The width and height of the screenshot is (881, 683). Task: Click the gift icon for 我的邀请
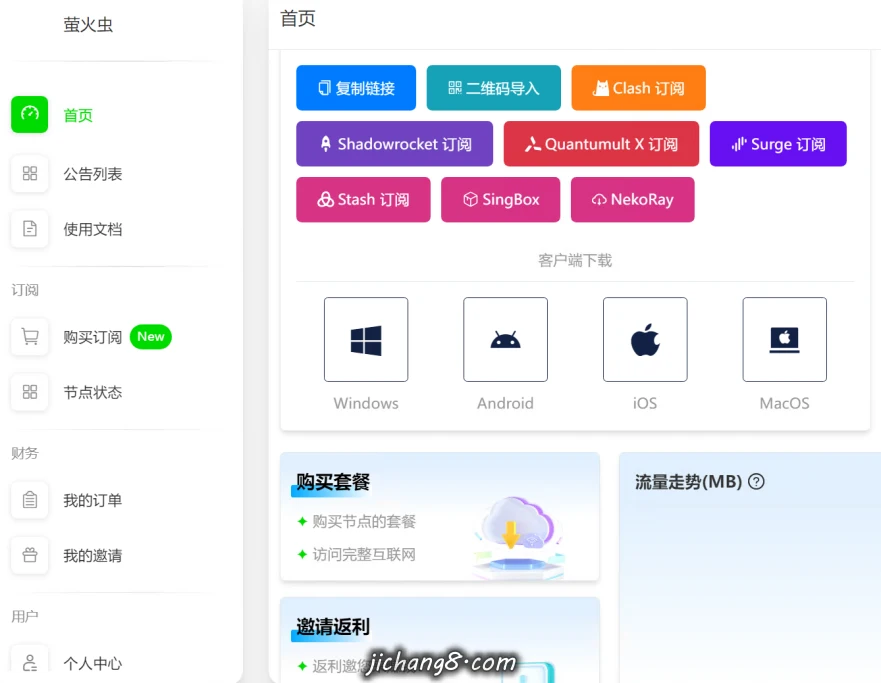point(29,555)
